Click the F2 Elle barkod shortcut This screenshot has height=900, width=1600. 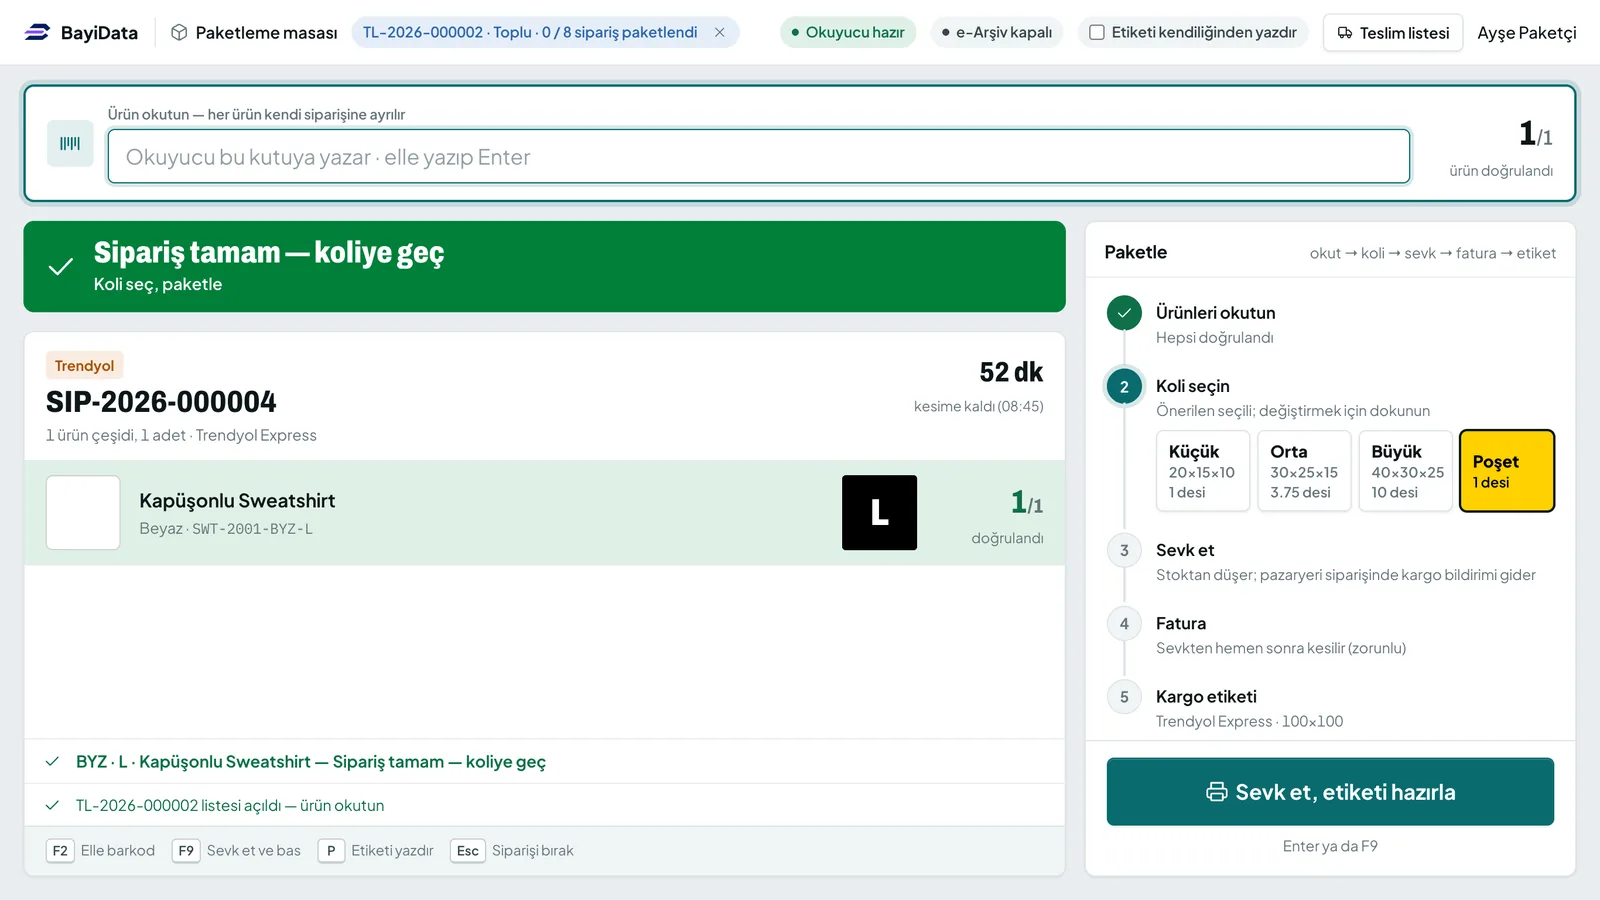101,851
